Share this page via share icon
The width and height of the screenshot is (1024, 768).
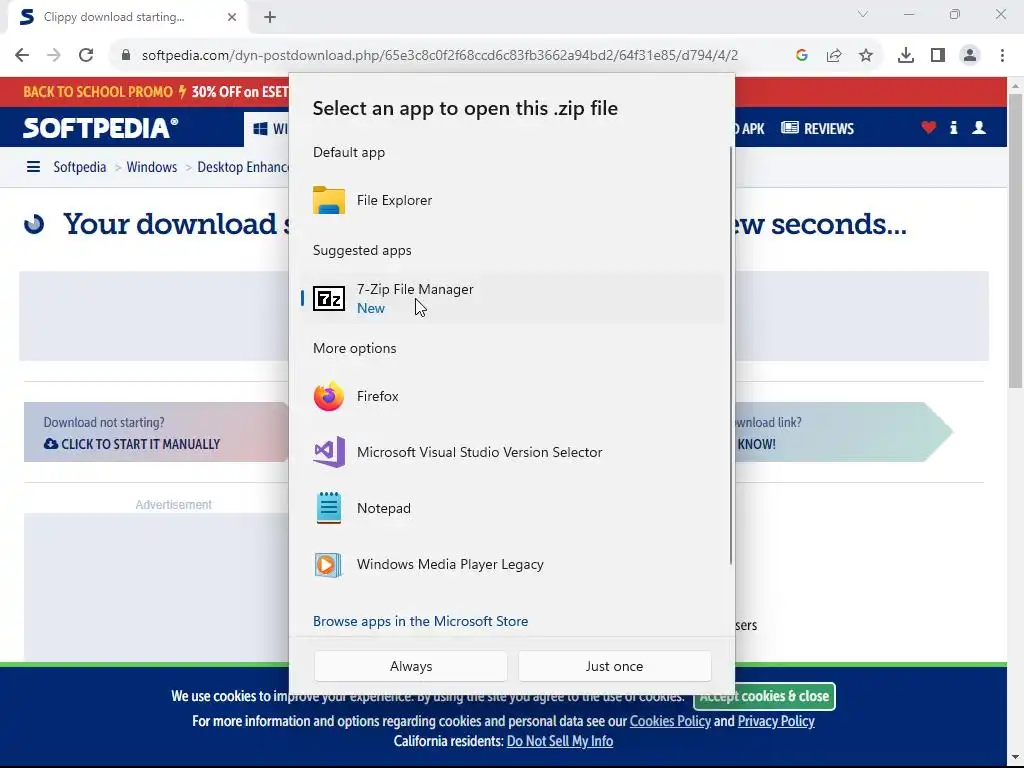pos(834,56)
